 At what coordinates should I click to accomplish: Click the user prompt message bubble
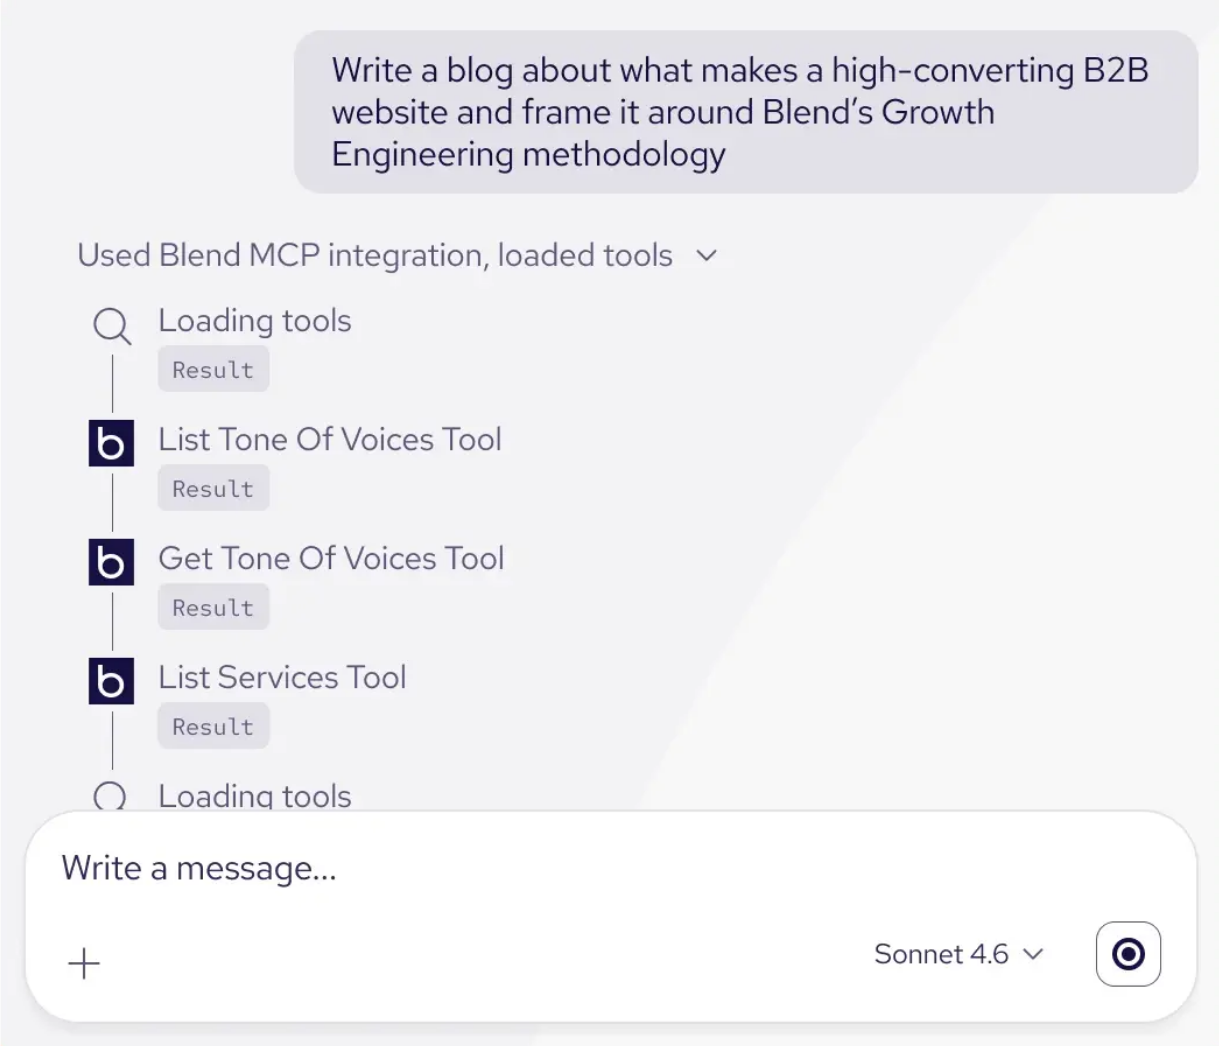(746, 112)
